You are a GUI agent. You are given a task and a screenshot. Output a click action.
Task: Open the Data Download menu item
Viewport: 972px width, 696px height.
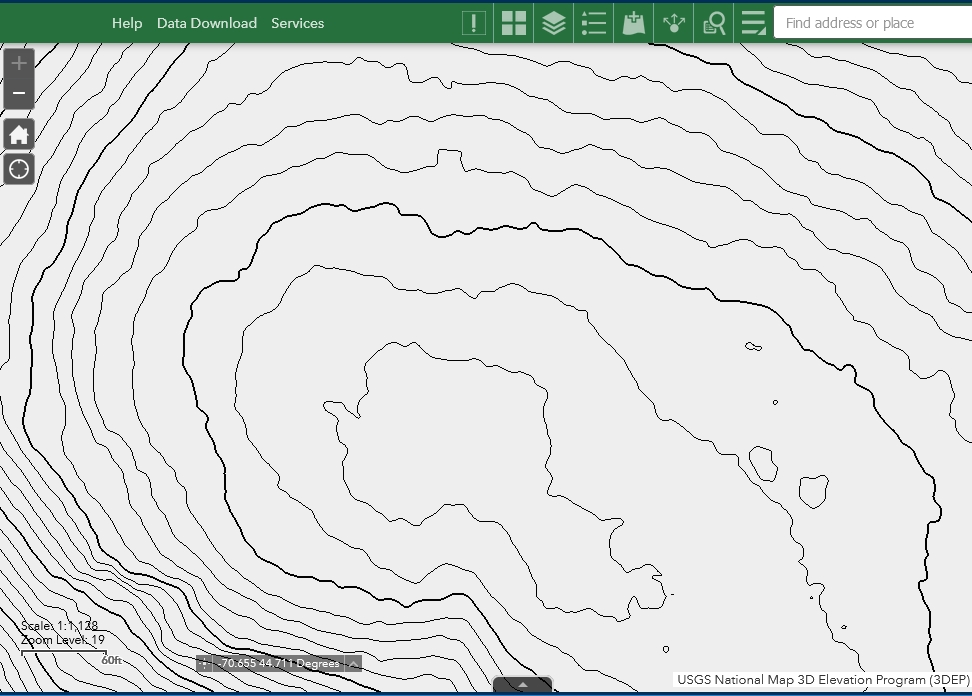pyautogui.click(x=207, y=23)
